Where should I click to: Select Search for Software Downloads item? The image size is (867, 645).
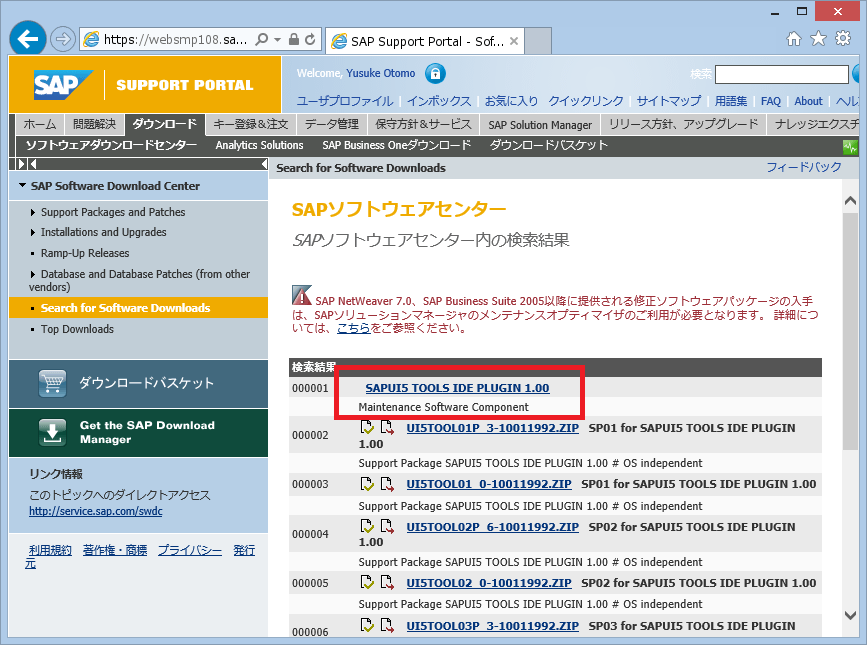(138, 308)
